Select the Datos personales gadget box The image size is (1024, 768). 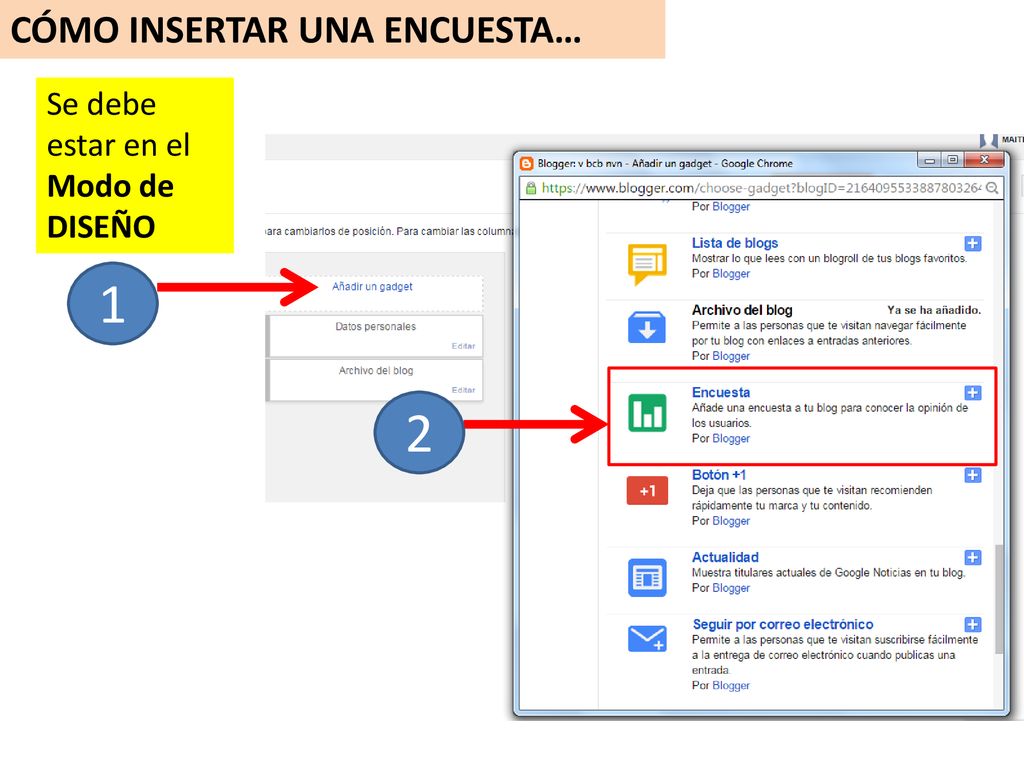point(376,336)
